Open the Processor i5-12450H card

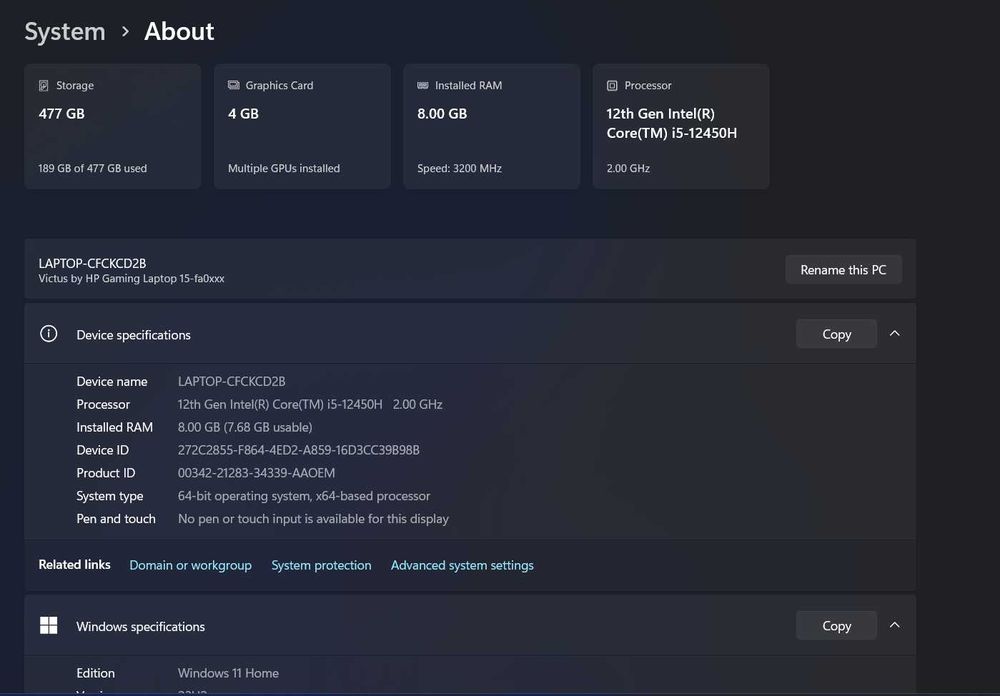point(680,126)
